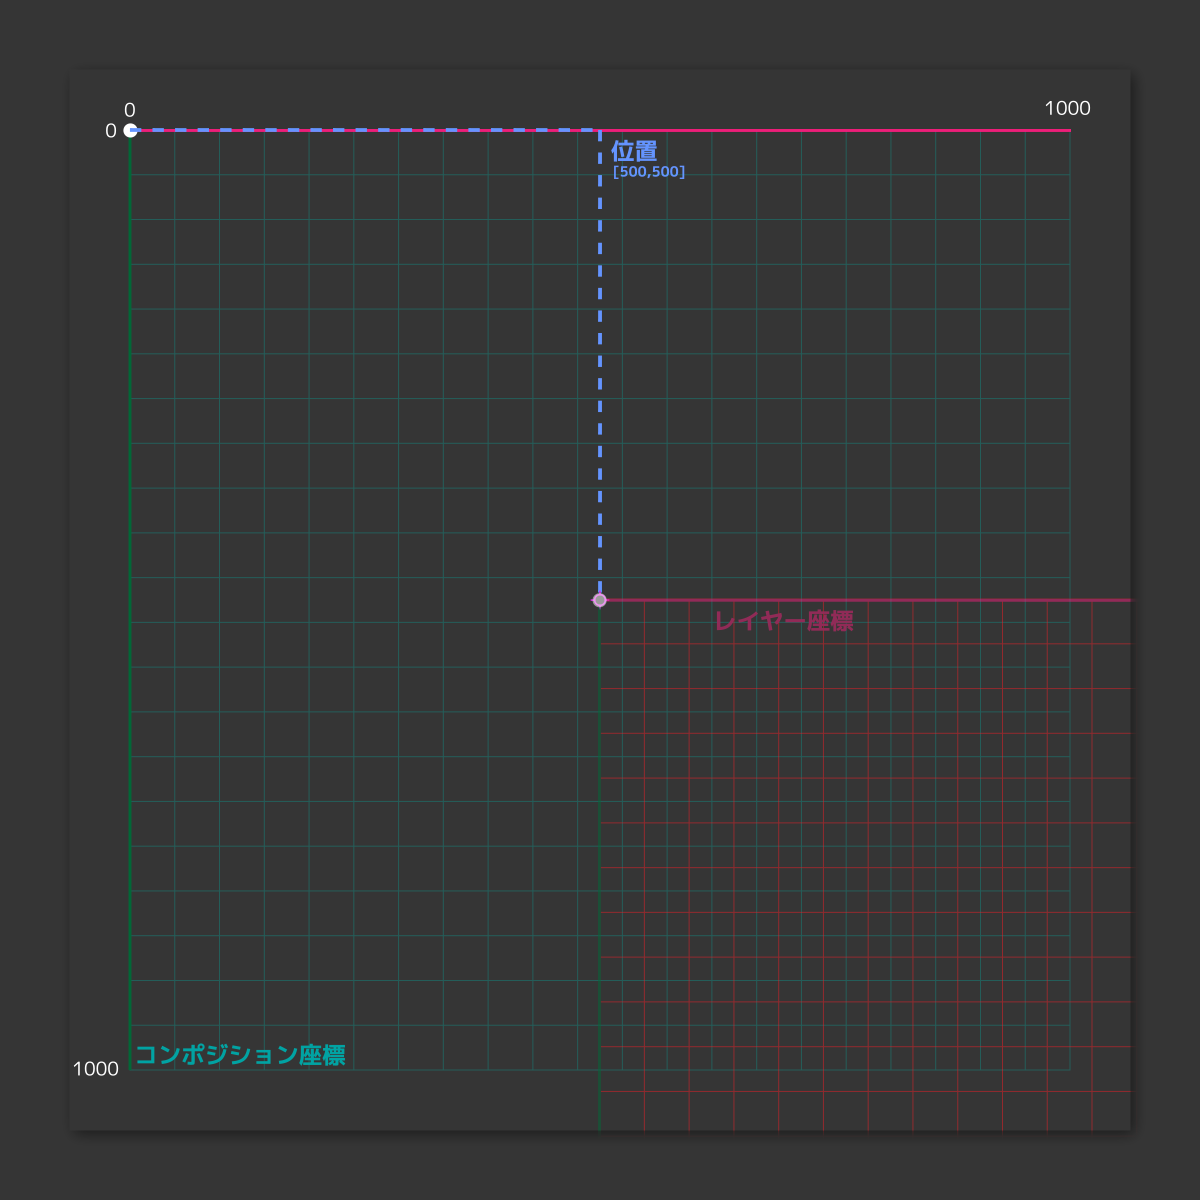This screenshot has width=1200, height=1200.
Task: Click the 1000 label at top right
Action: point(1067,108)
